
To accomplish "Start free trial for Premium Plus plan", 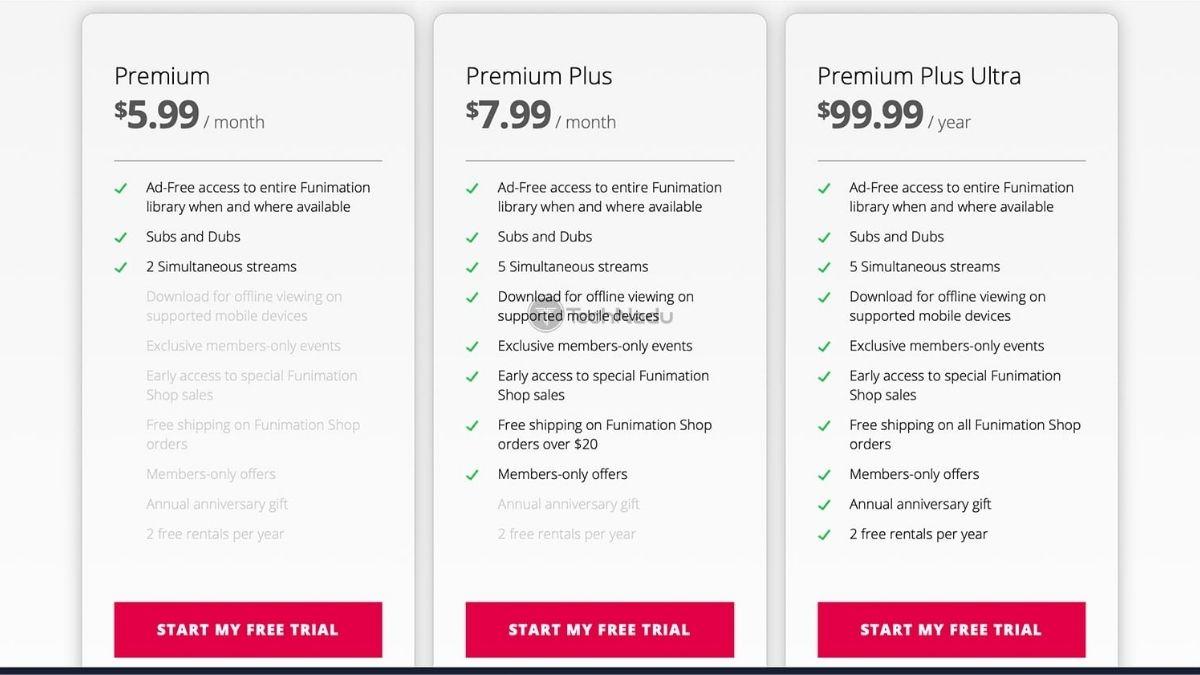I will point(599,629).
